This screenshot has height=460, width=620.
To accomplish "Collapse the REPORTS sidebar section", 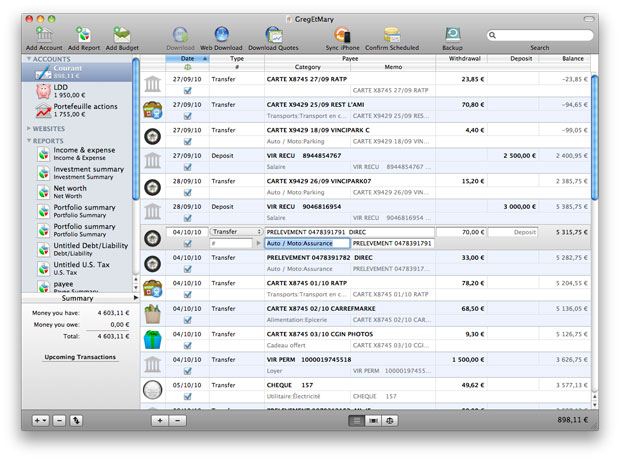I will tap(28, 141).
